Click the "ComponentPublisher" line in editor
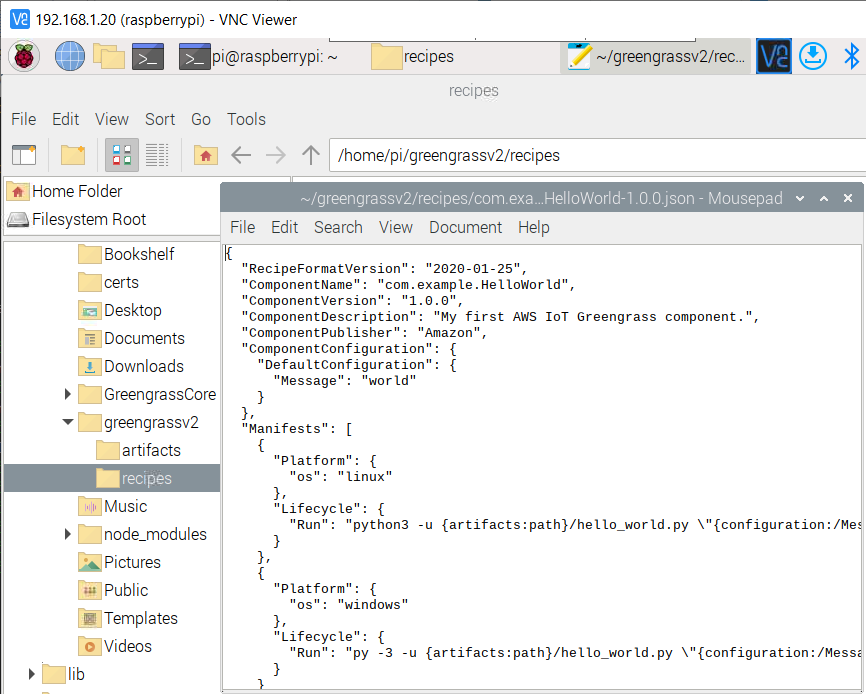The width and height of the screenshot is (866, 694). [364, 333]
